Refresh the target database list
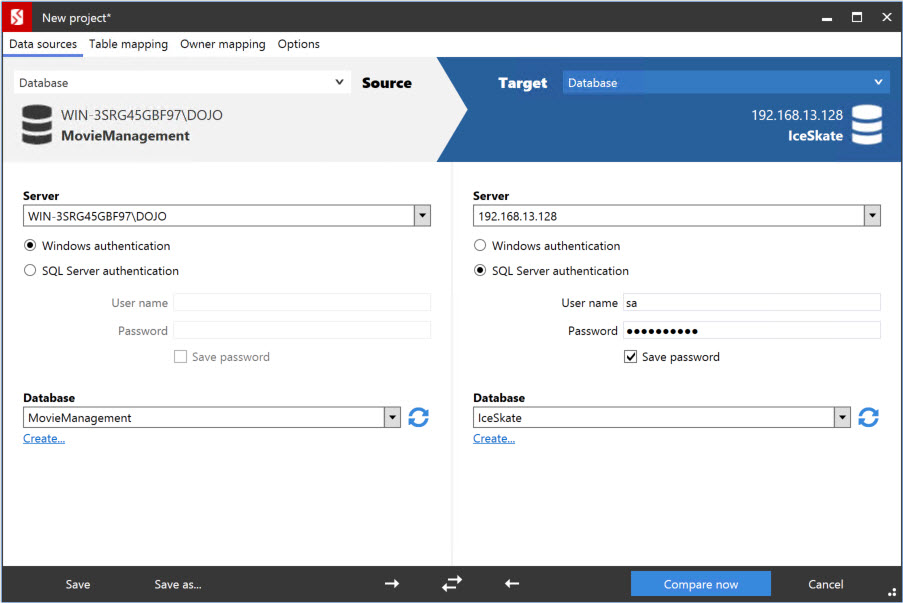903x603 pixels. 868,418
